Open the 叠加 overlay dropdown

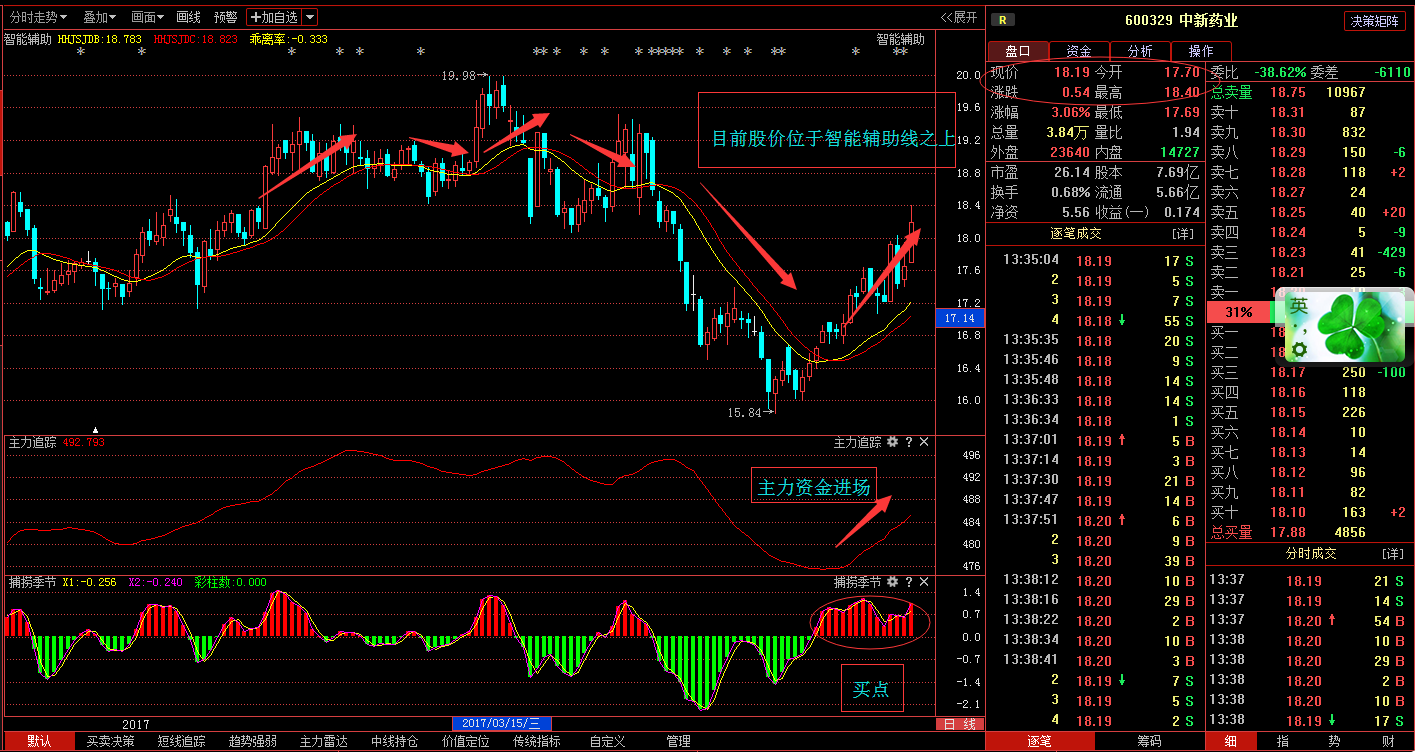99,17
